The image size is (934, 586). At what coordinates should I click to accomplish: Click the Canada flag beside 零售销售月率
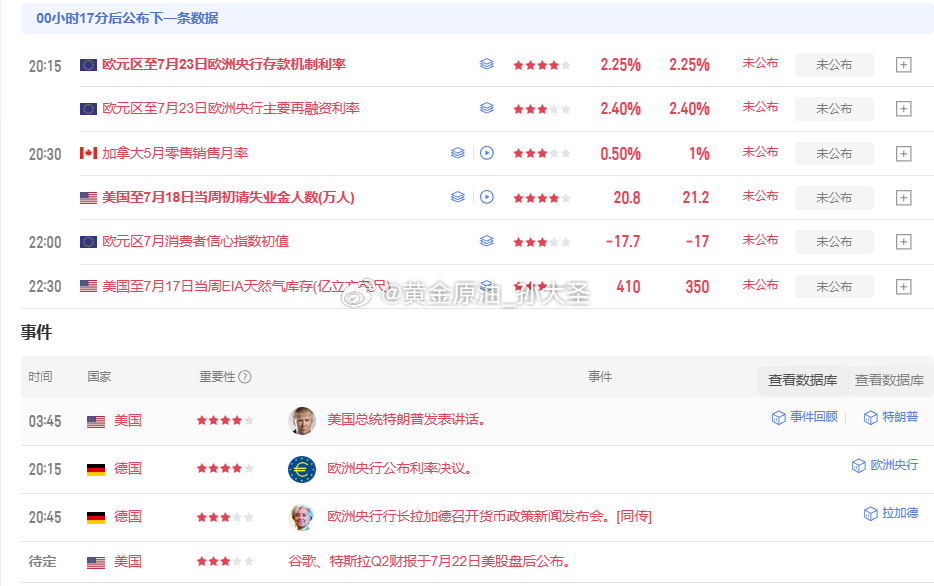pos(88,154)
